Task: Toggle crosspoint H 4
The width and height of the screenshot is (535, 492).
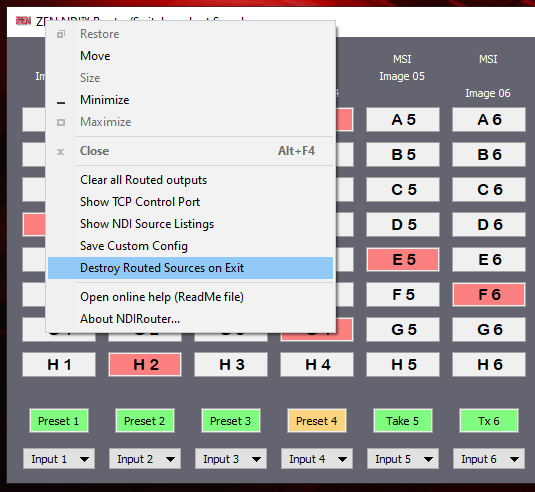Action: pos(317,365)
